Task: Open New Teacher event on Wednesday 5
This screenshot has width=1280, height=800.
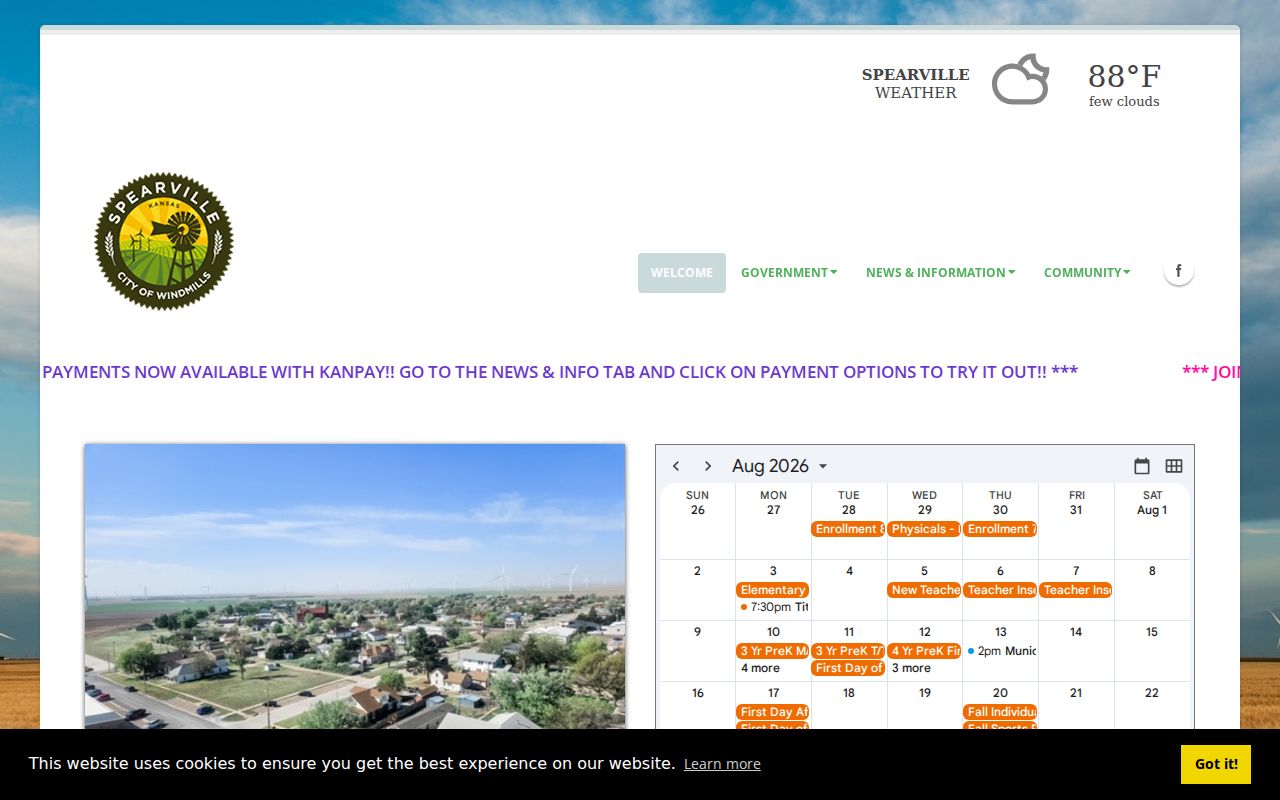Action: [x=924, y=590]
